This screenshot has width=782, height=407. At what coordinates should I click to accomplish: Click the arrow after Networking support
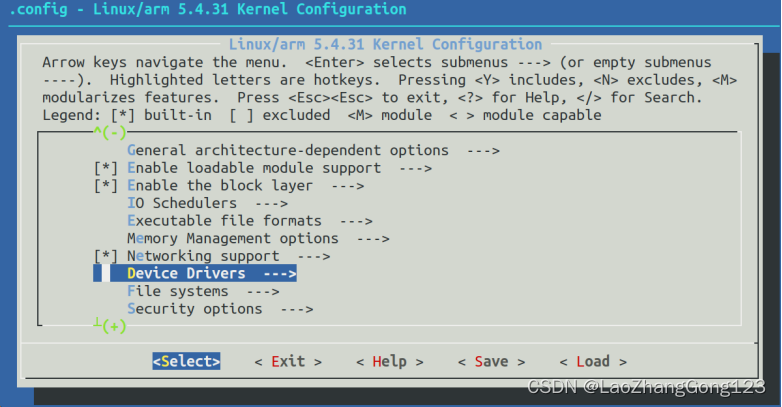(x=314, y=256)
